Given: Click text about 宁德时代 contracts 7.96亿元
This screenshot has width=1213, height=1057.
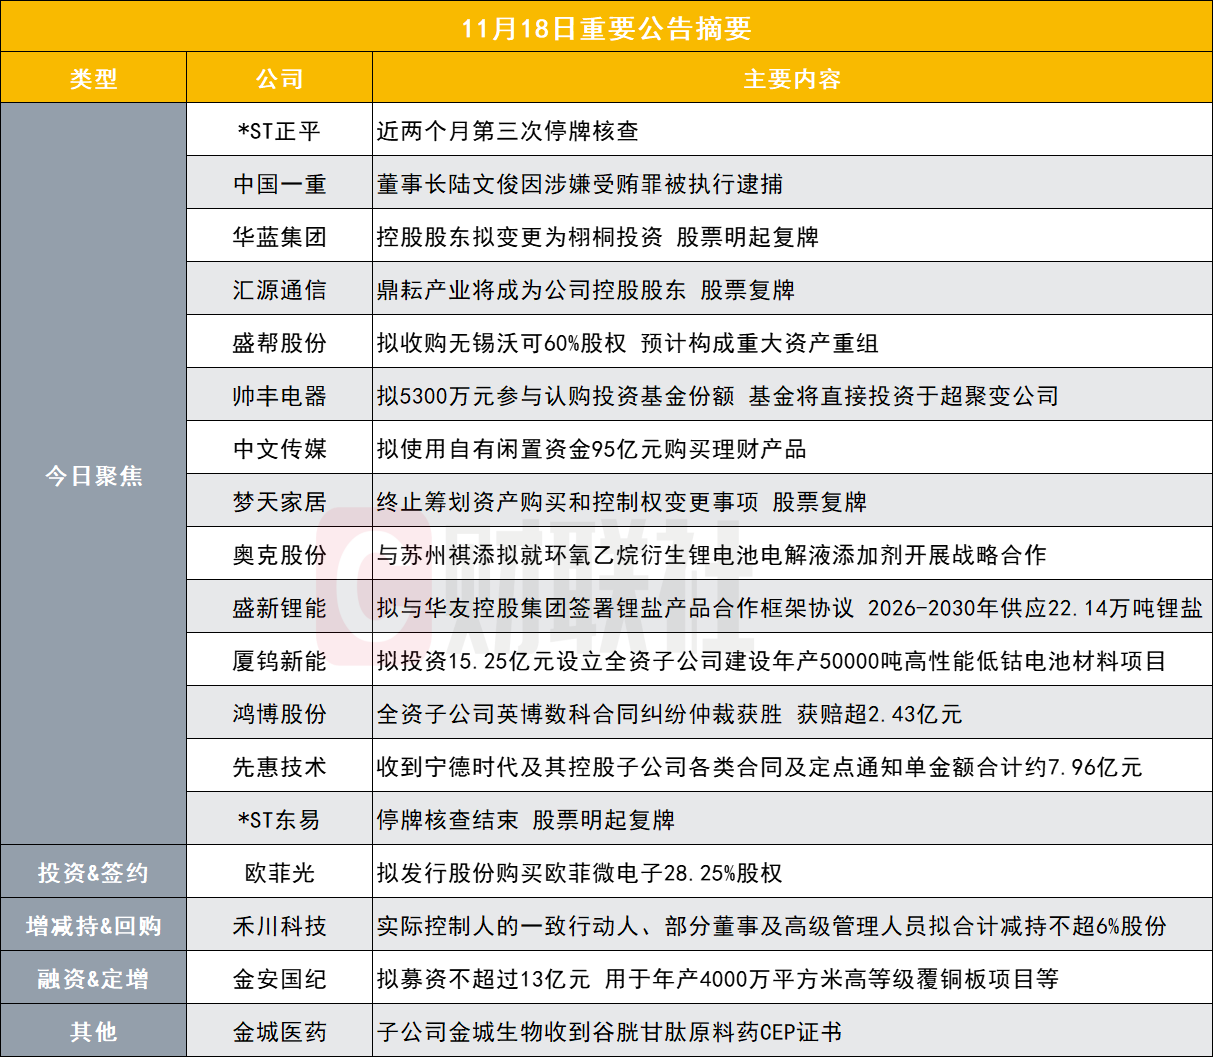Looking at the screenshot, I should click(760, 767).
